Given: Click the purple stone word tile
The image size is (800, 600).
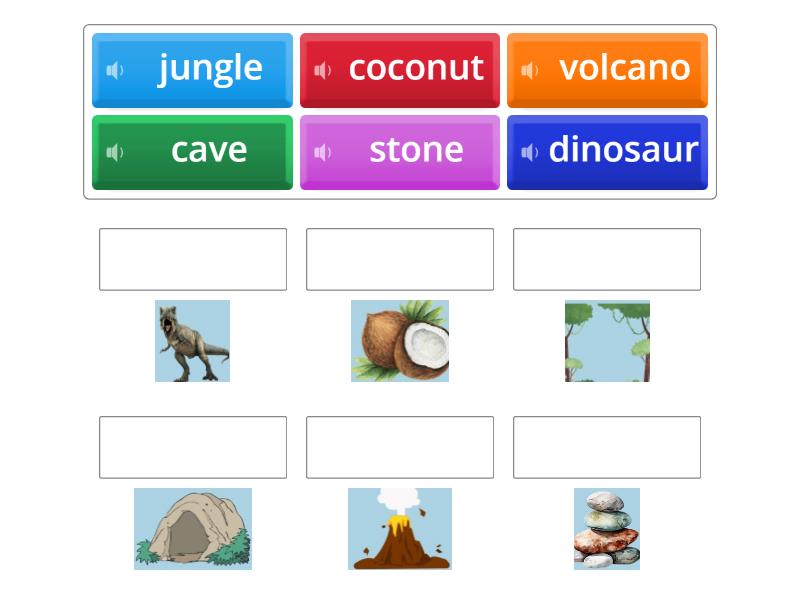Looking at the screenshot, I should click(x=400, y=150).
